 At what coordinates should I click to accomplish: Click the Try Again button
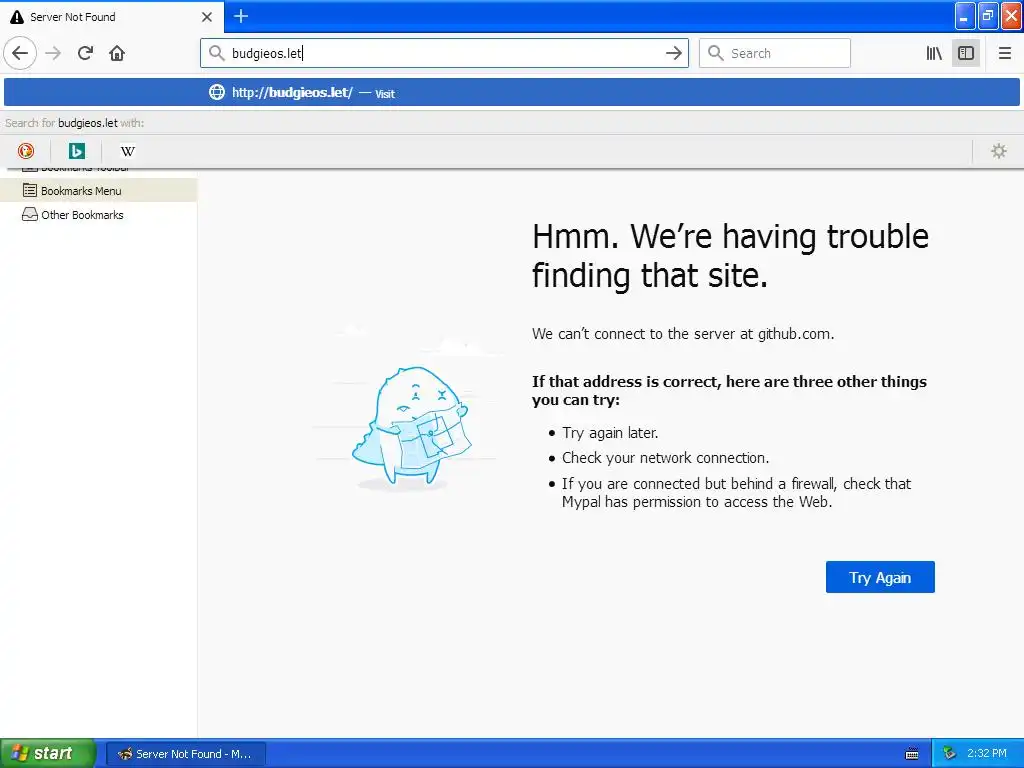click(x=880, y=577)
